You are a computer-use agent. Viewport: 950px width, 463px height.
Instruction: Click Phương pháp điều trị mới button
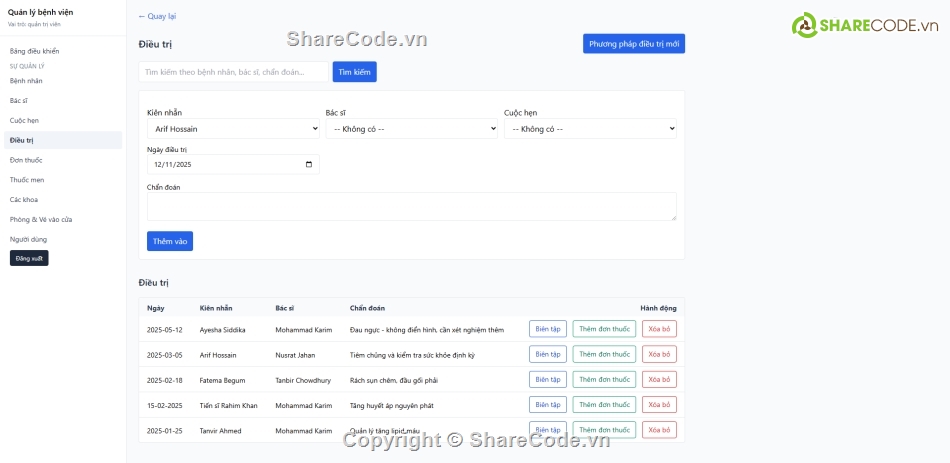634,44
